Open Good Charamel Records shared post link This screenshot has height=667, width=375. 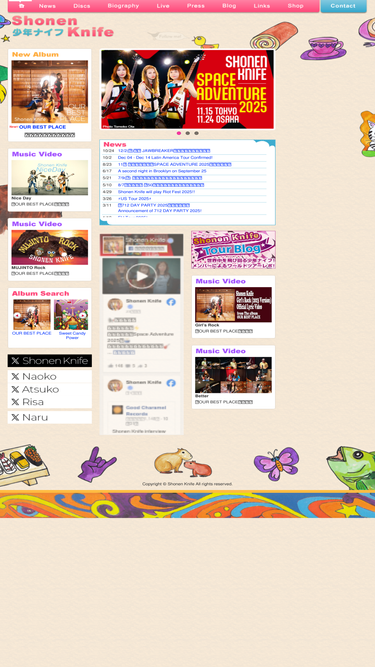click(146, 410)
